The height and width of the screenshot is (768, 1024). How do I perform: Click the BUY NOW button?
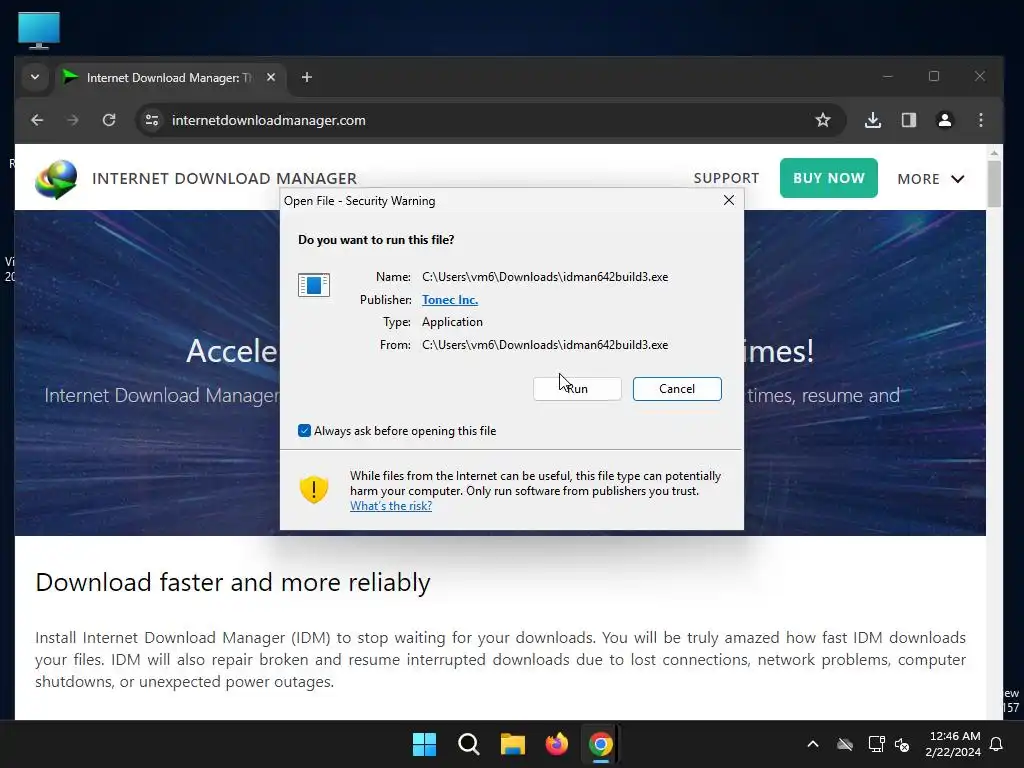tap(829, 178)
